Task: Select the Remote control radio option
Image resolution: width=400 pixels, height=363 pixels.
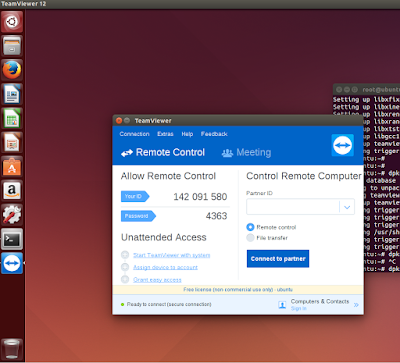Action: point(250,227)
